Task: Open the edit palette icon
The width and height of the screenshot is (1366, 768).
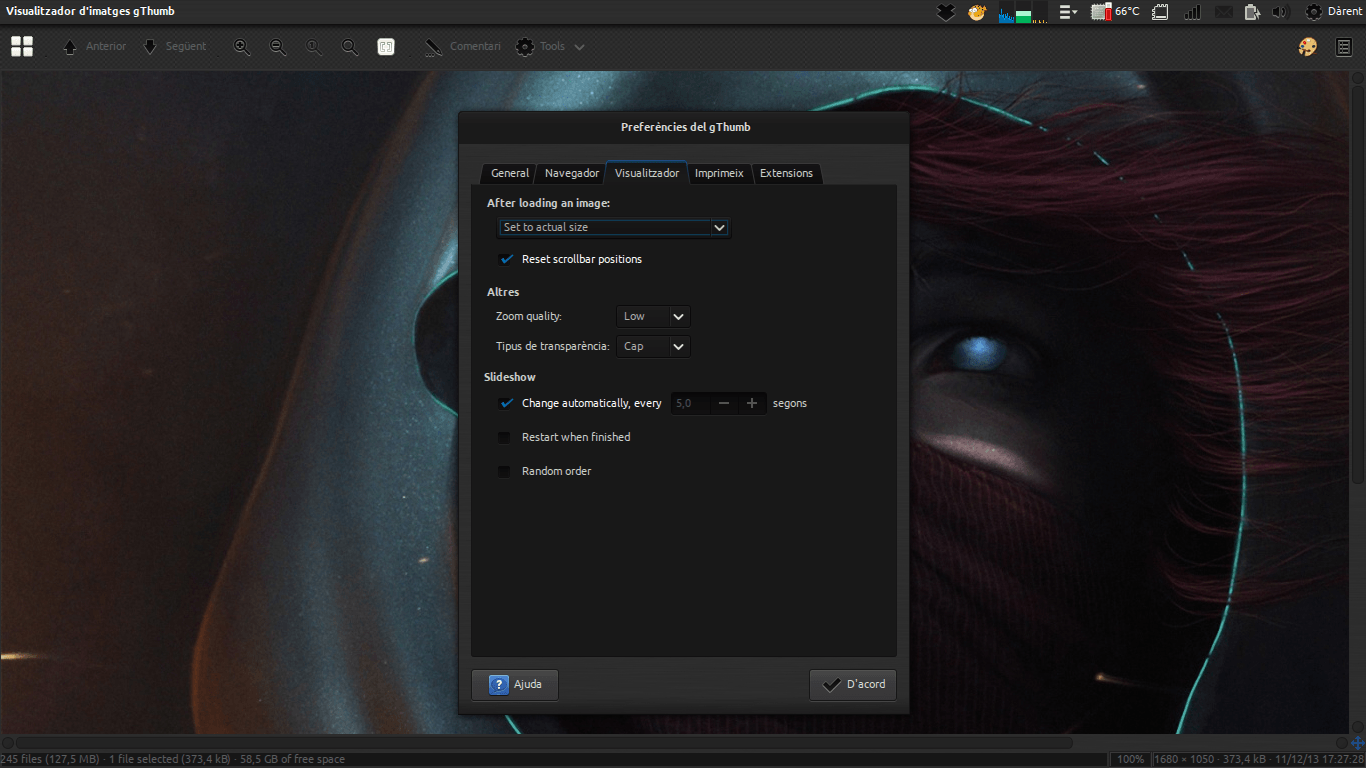Action: tap(1307, 47)
